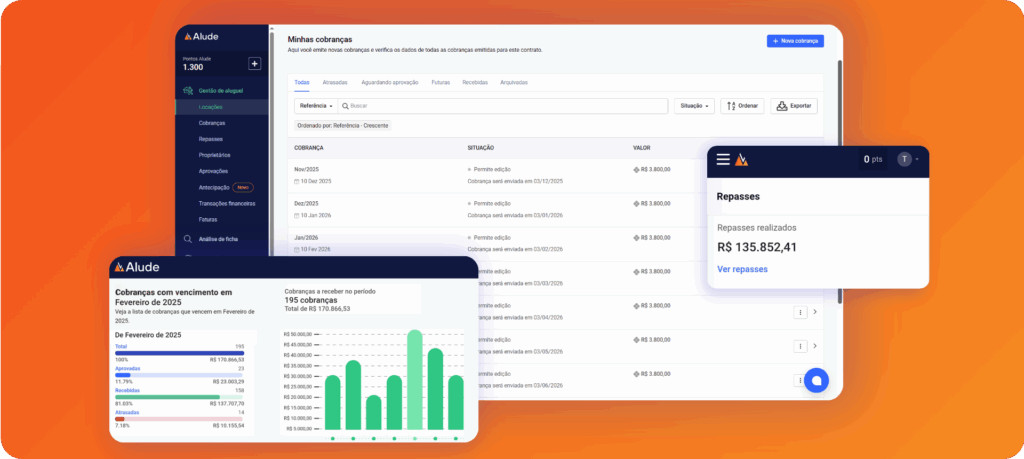Image resolution: width=1024 pixels, height=459 pixels.
Task: Open the Referência dropdown
Action: 316,105
